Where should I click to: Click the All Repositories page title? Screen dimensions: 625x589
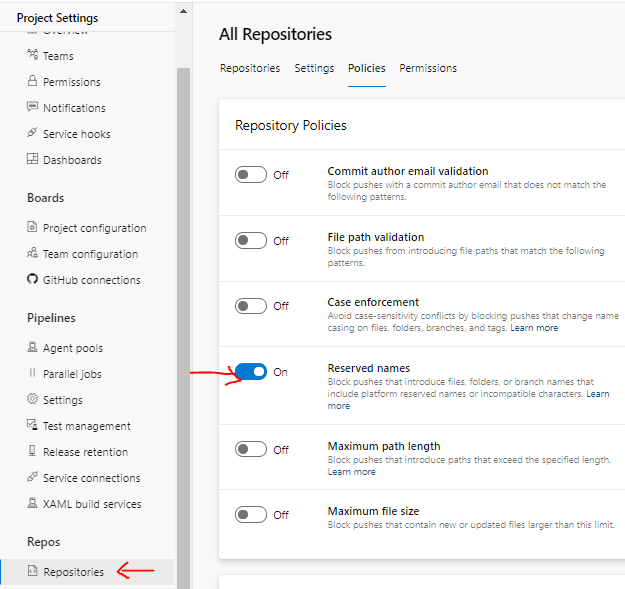275,34
